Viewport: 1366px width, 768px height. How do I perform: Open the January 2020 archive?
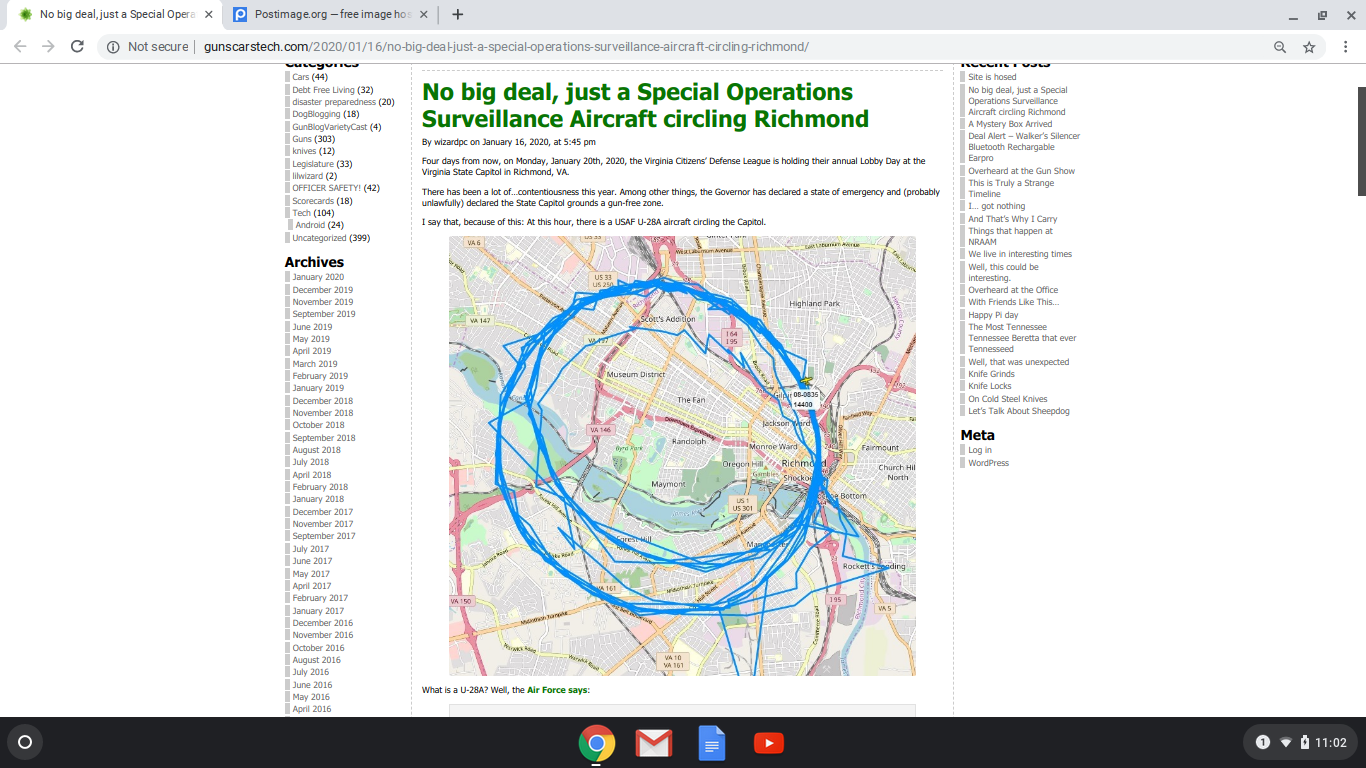pos(318,277)
